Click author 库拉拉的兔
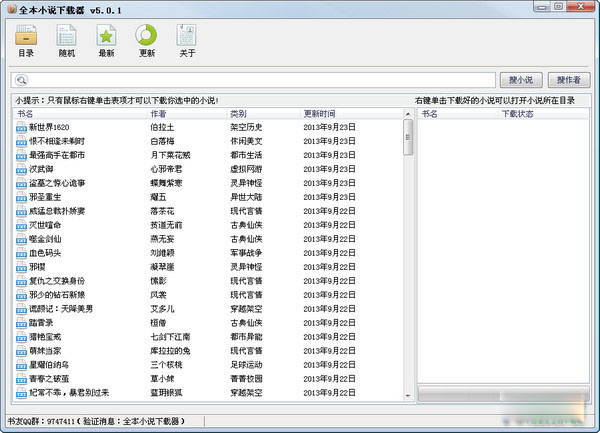This screenshot has height=433, width=600. point(170,351)
